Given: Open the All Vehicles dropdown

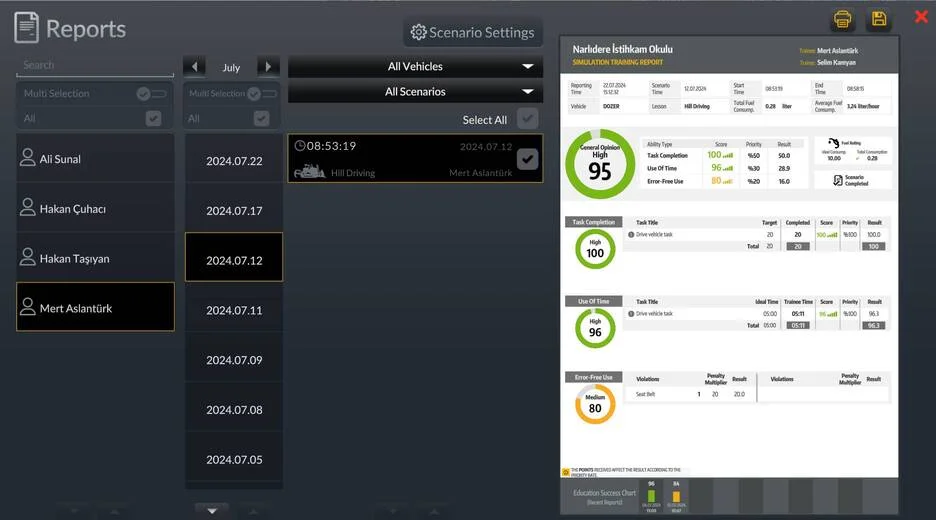Looking at the screenshot, I should click(415, 67).
